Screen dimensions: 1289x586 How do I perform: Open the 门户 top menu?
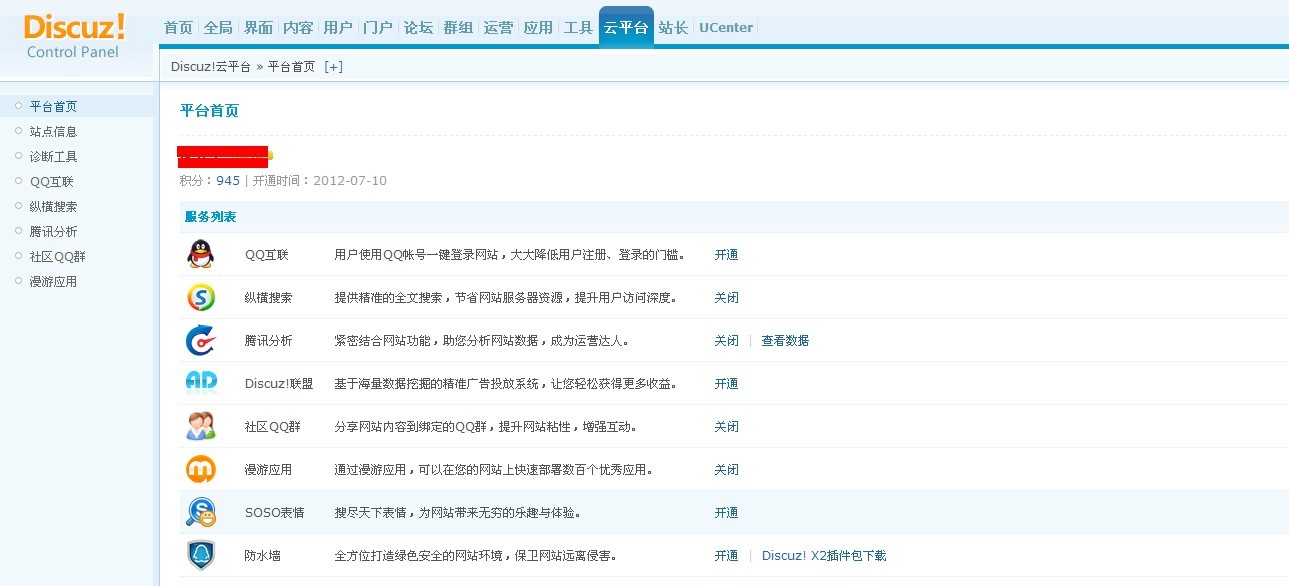point(378,28)
